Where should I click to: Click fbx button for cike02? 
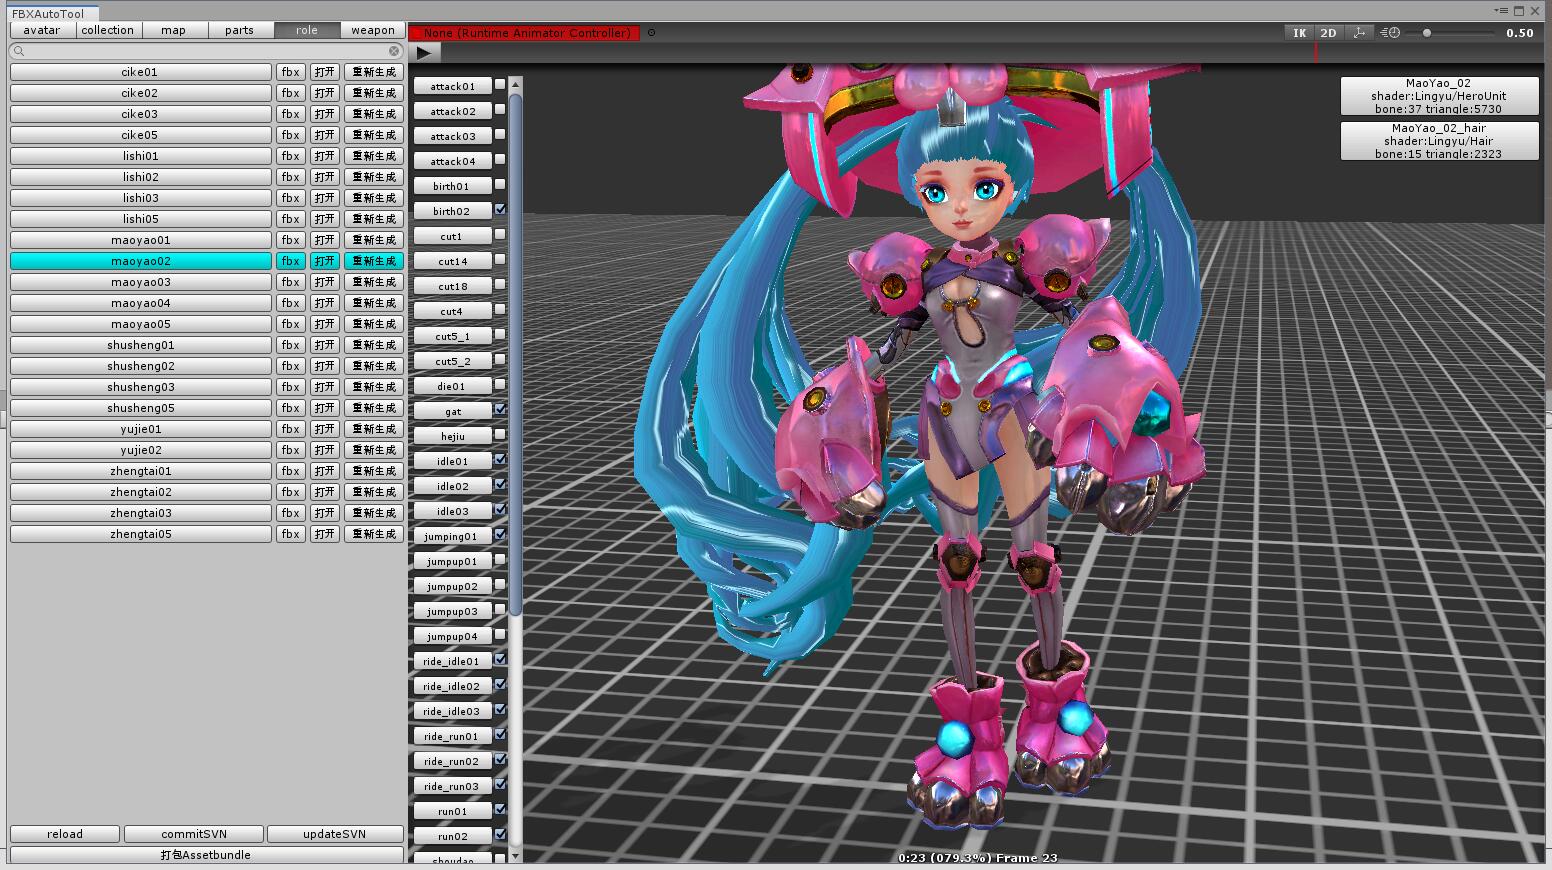point(291,93)
